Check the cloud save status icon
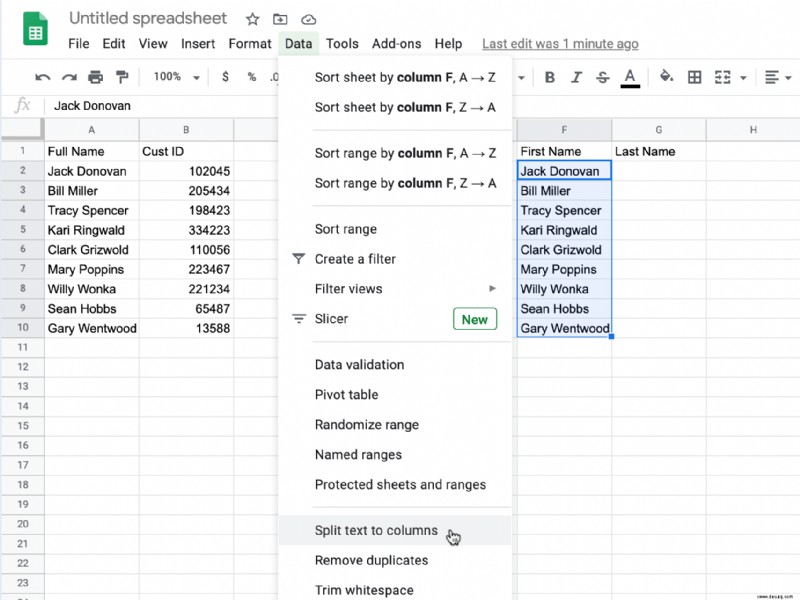800x600 pixels. (x=309, y=20)
